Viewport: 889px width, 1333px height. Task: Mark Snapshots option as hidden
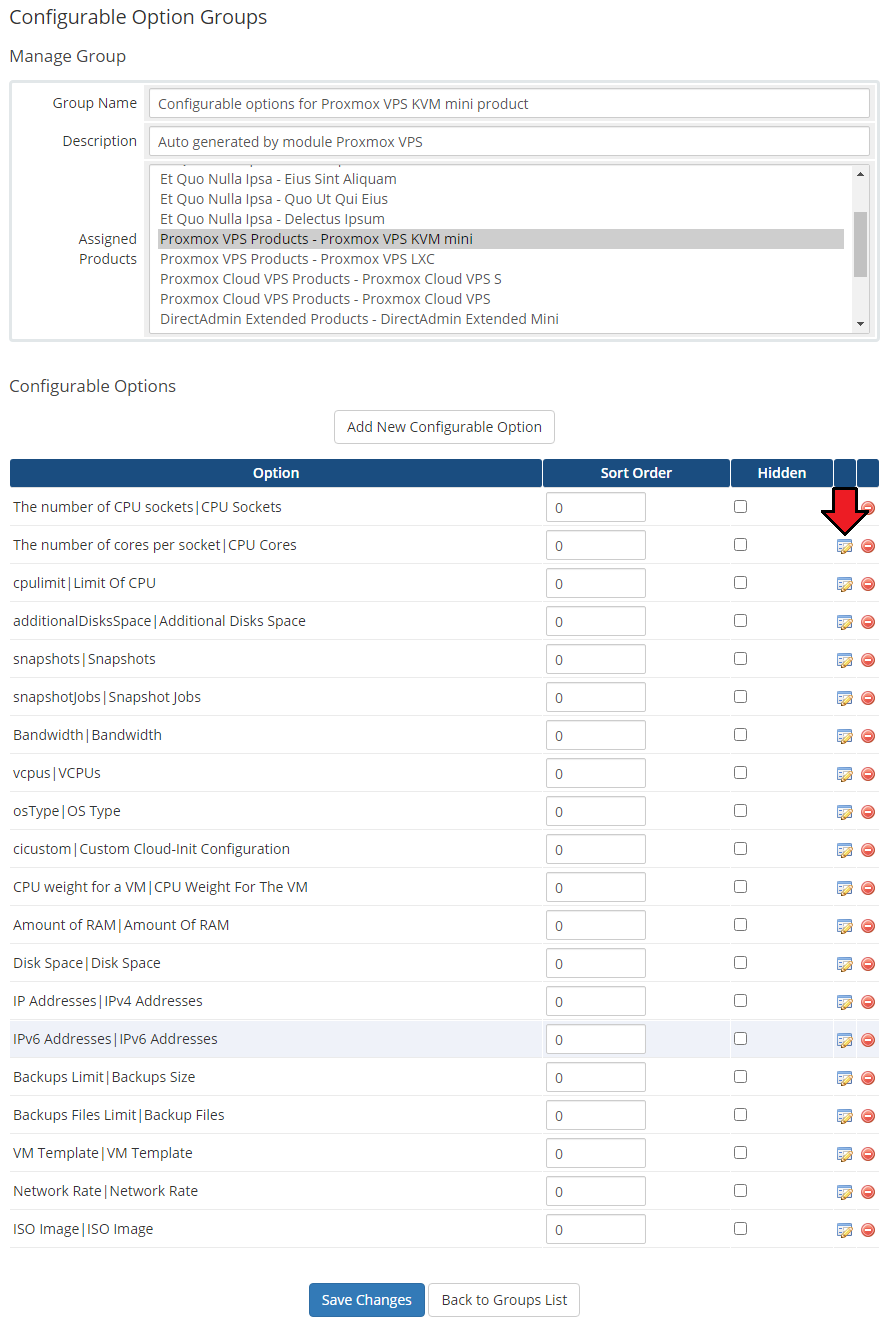tap(740, 658)
